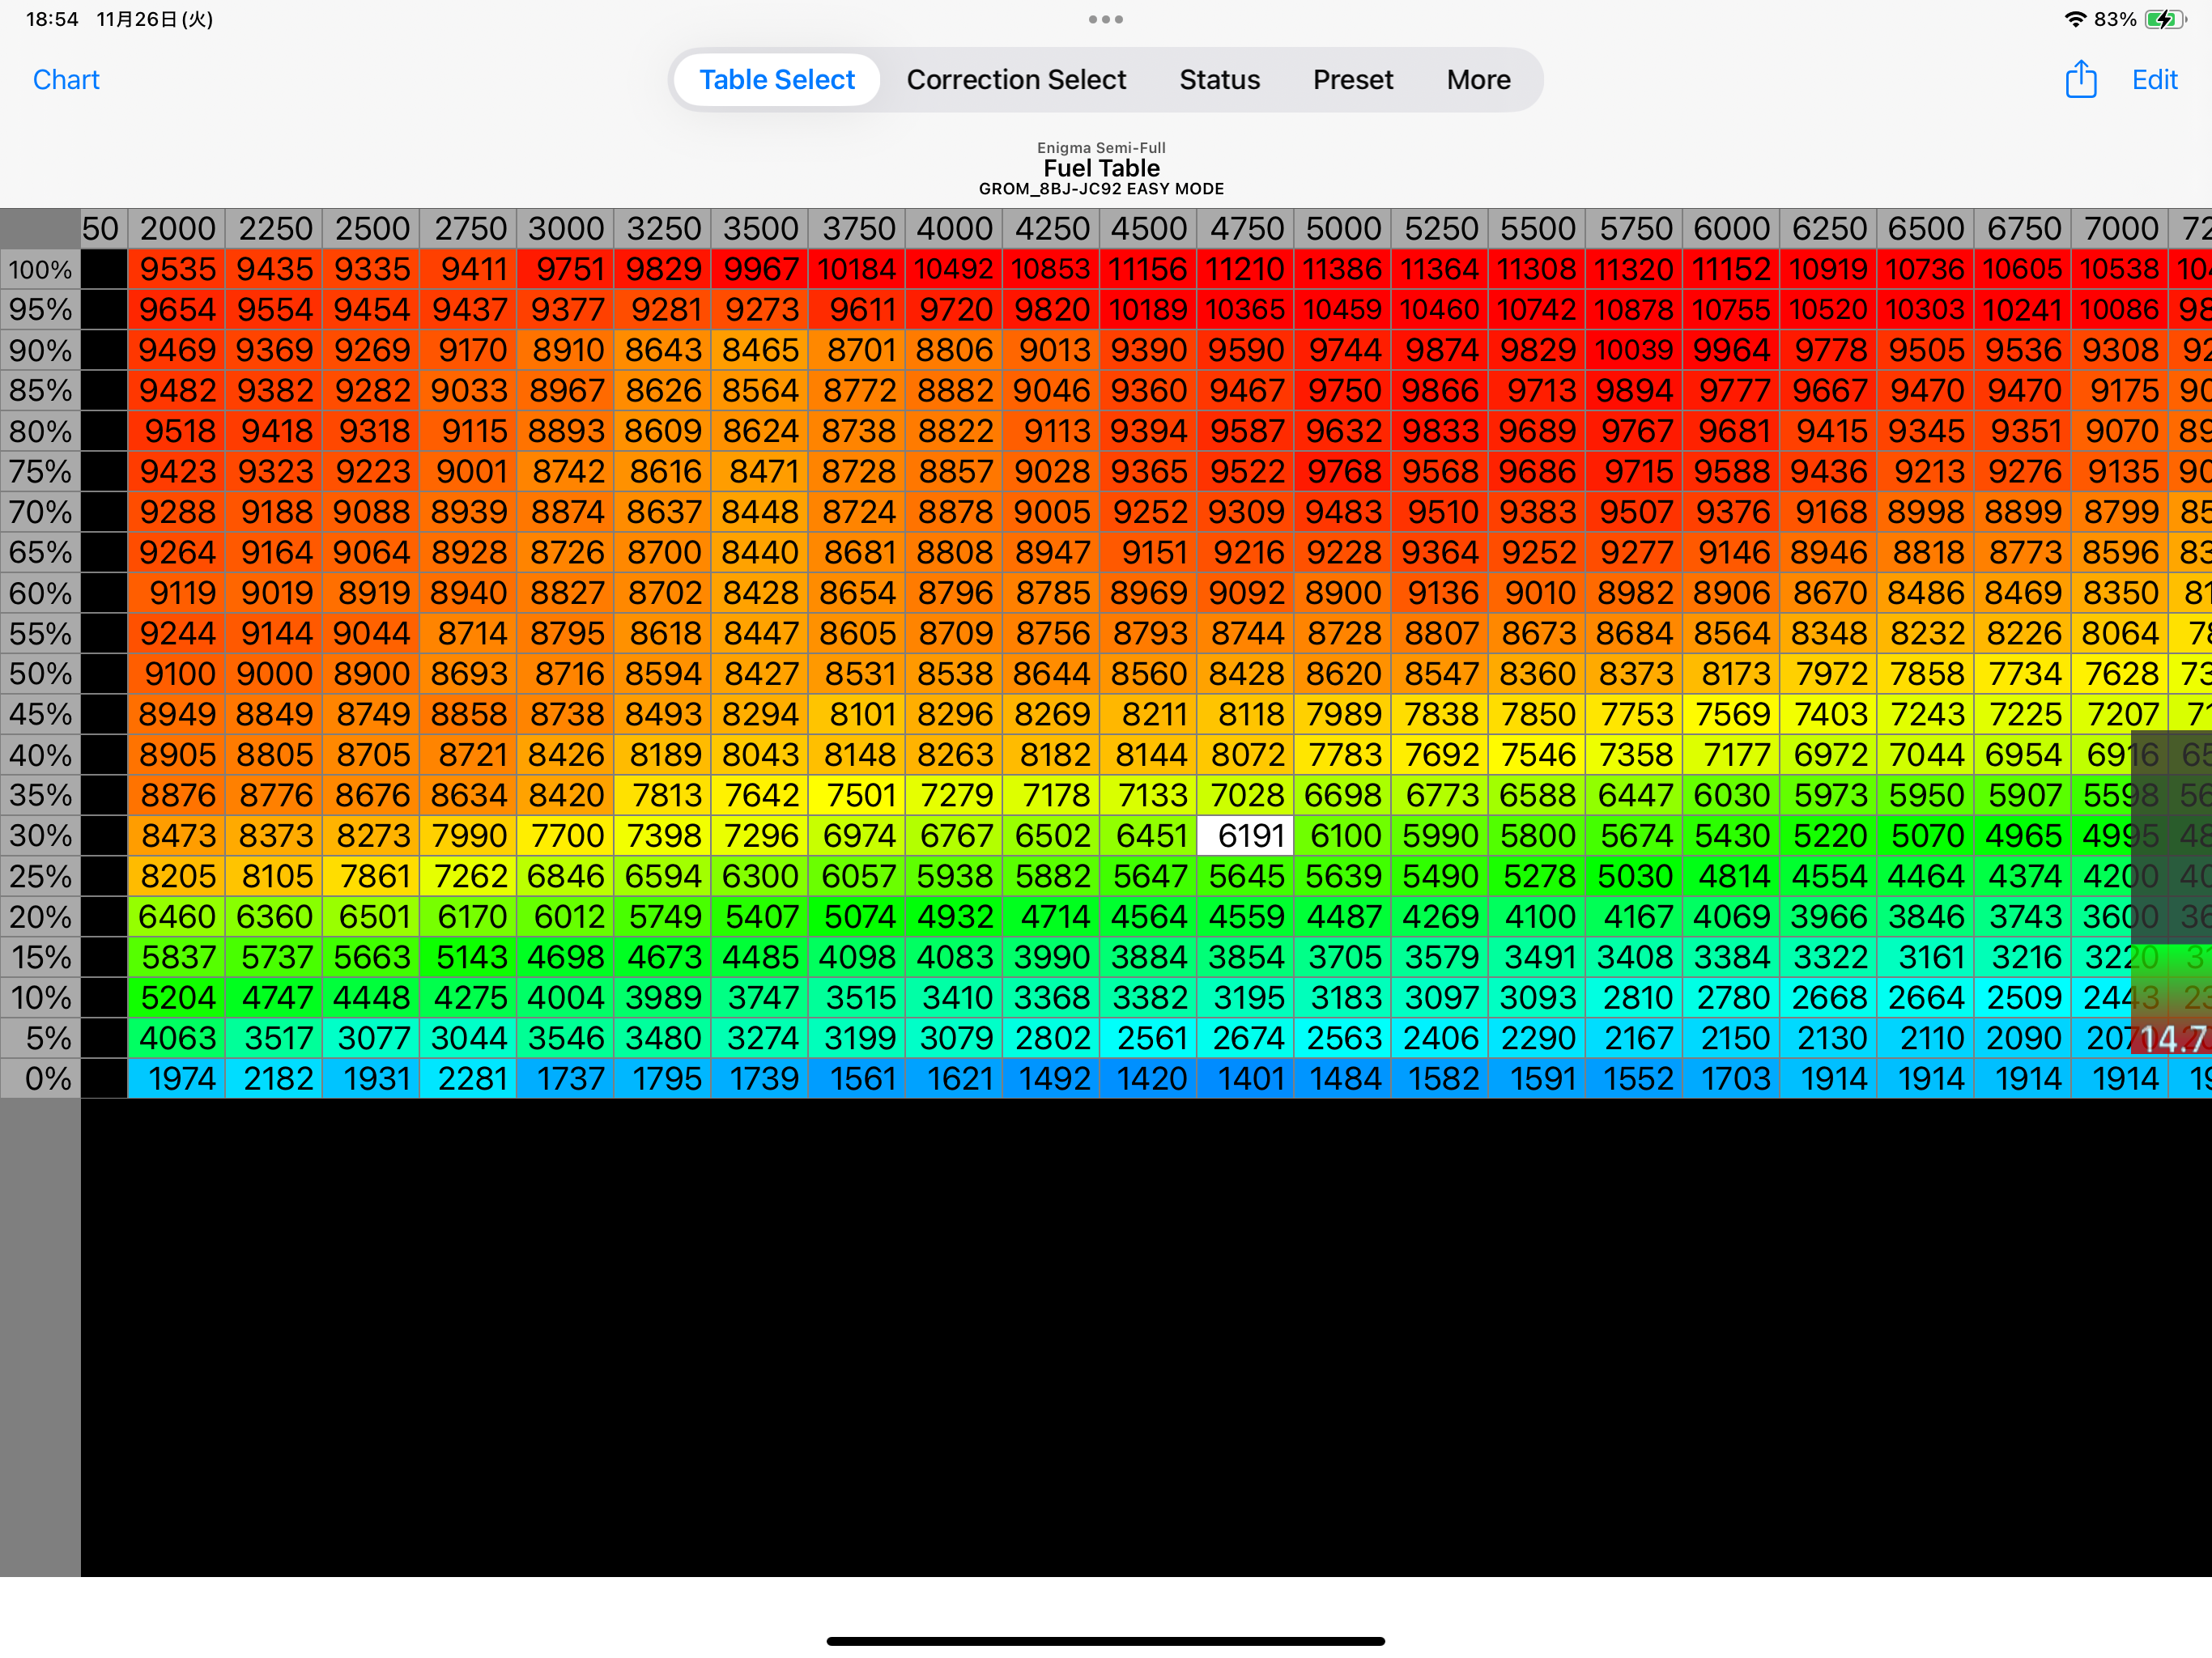
Task: Select the 75% throttle row header
Action: point(40,472)
